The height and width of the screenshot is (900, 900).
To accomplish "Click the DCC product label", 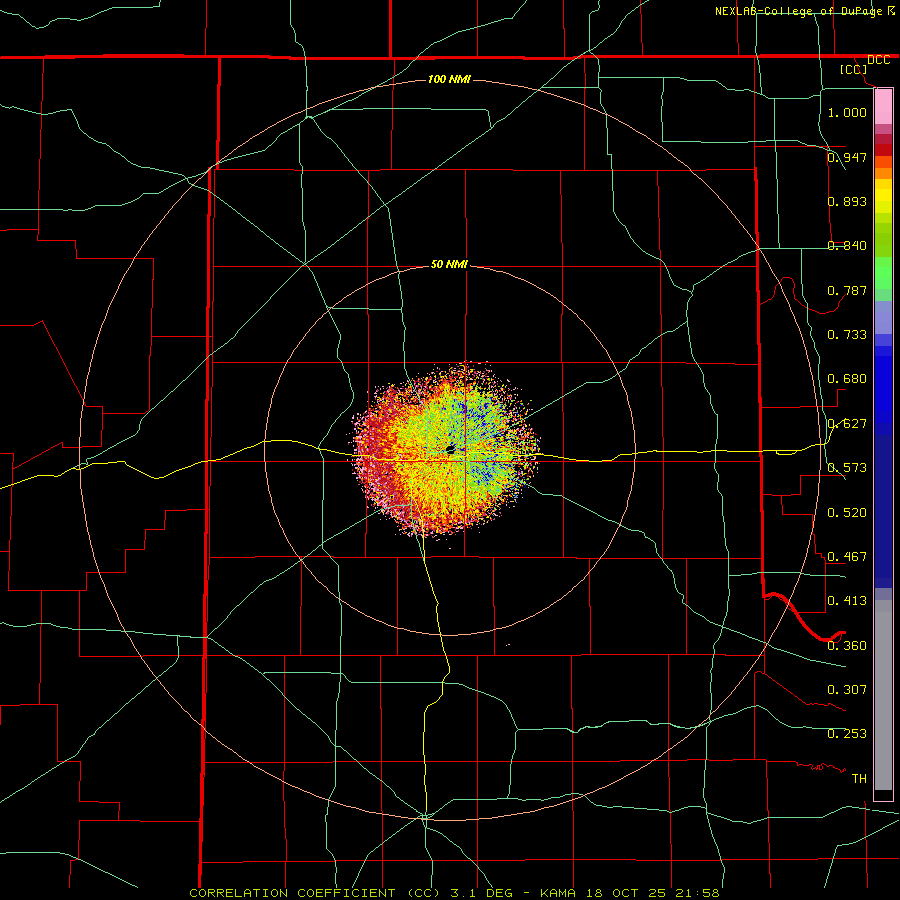I will point(878,60).
